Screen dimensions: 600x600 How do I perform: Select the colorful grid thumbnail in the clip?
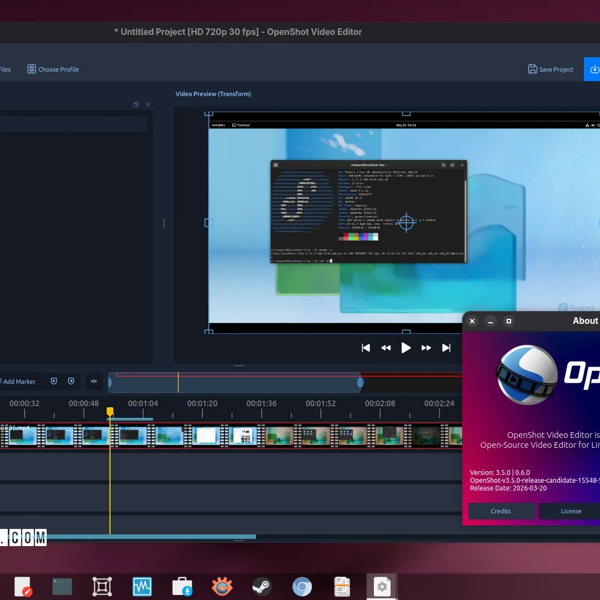tap(243, 436)
